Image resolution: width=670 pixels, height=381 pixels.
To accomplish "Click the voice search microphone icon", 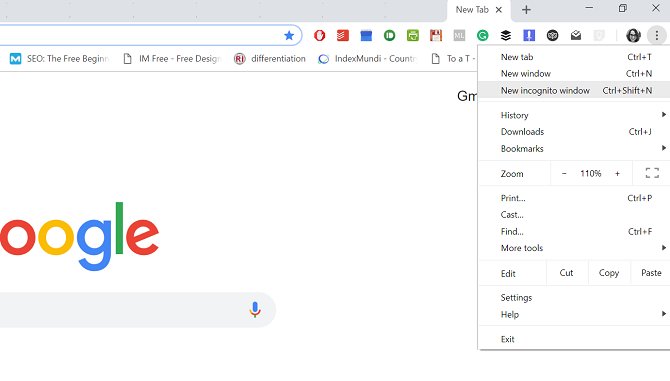I will 255,310.
